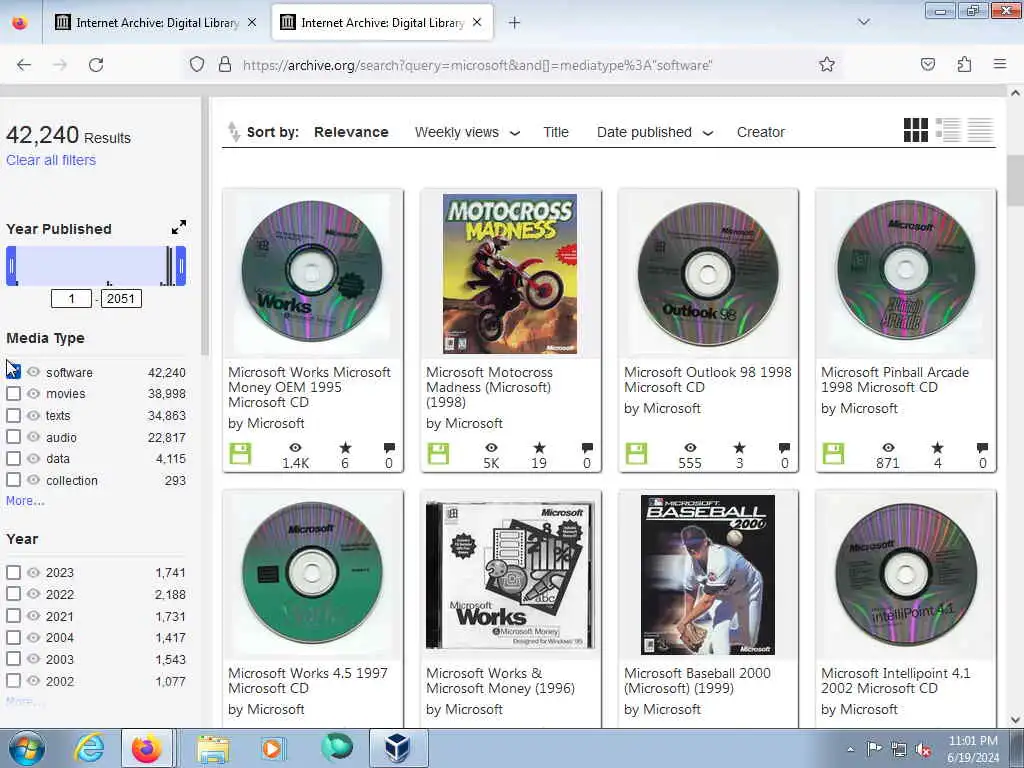1024x768 pixels.
Task: Toggle the eye icon next to collection
Action: tap(33, 480)
